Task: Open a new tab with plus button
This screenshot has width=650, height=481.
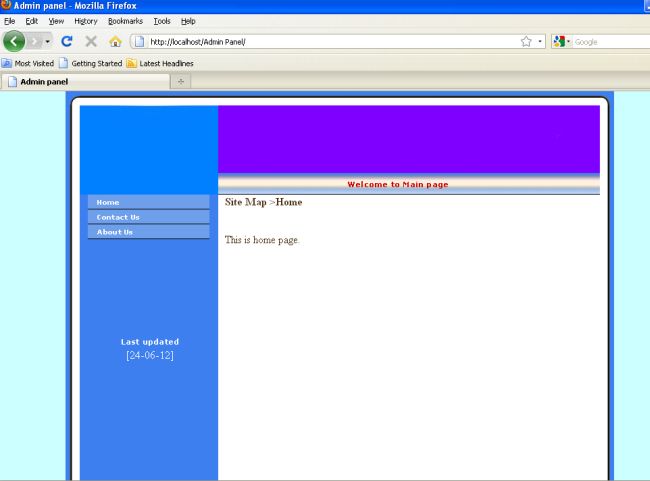Action: click(181, 82)
